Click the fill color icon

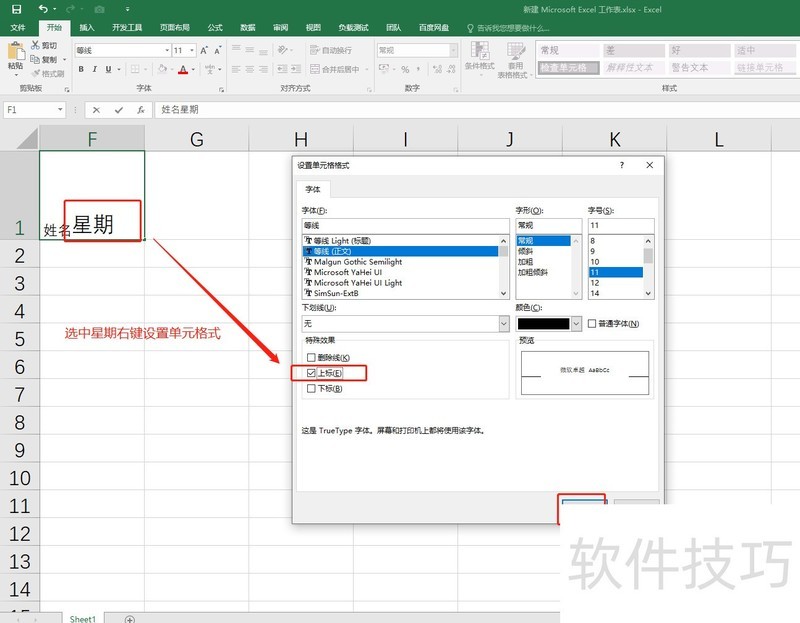[164, 69]
